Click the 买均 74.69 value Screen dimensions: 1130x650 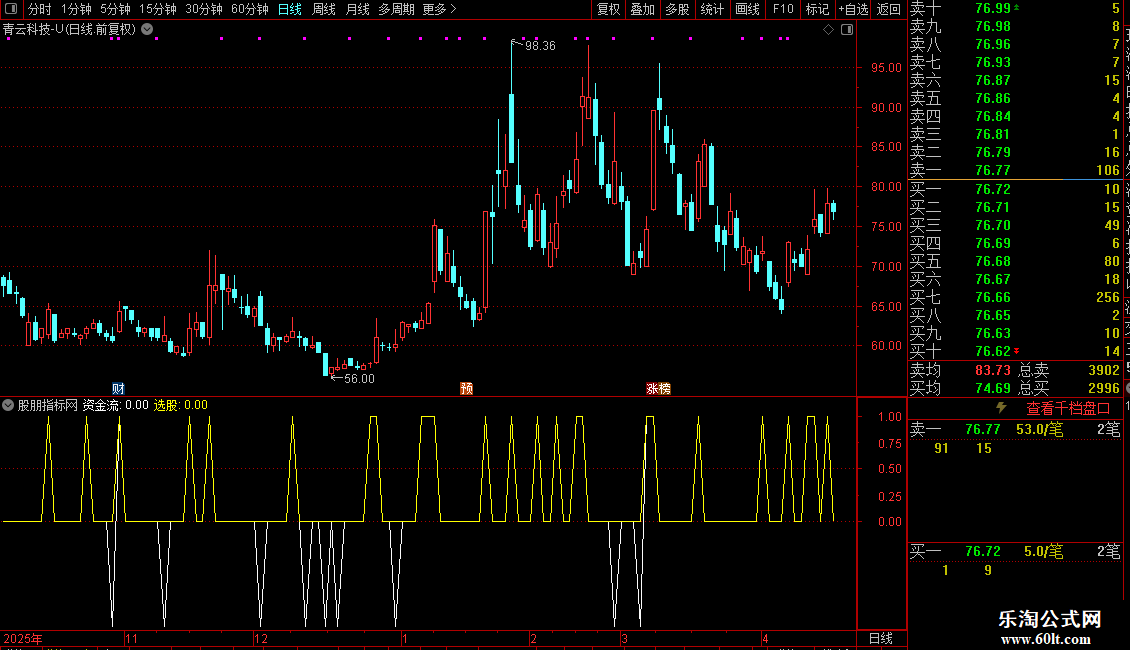coord(993,388)
